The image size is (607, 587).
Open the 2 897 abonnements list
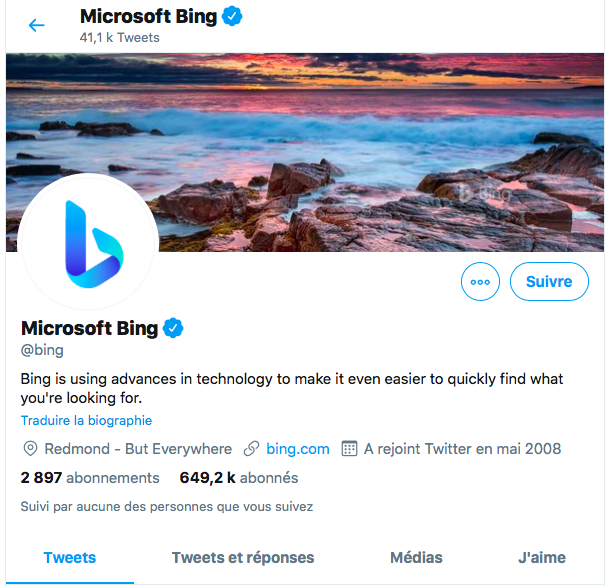point(90,478)
